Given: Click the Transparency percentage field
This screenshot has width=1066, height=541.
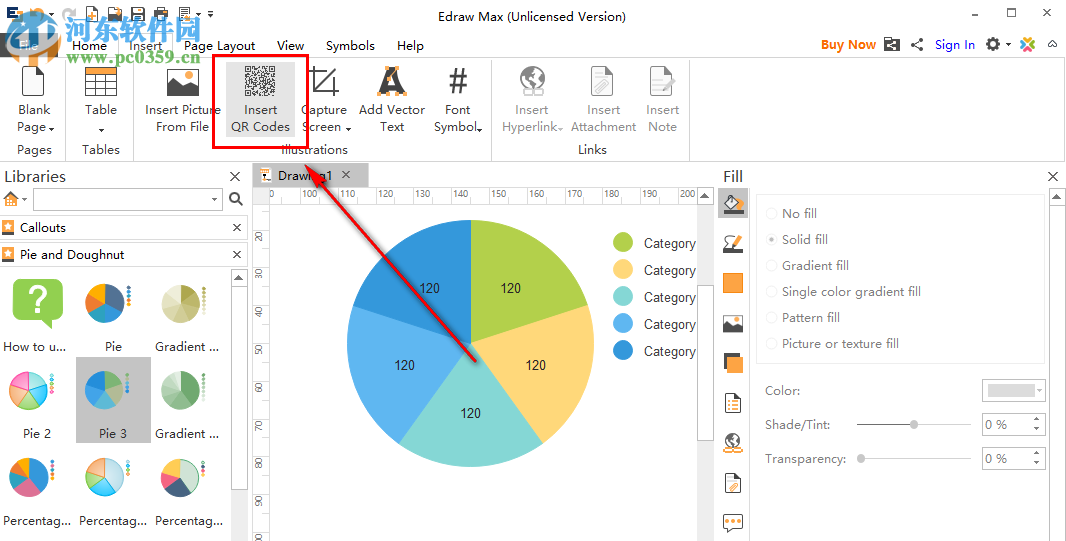Looking at the screenshot, I should (1006, 459).
